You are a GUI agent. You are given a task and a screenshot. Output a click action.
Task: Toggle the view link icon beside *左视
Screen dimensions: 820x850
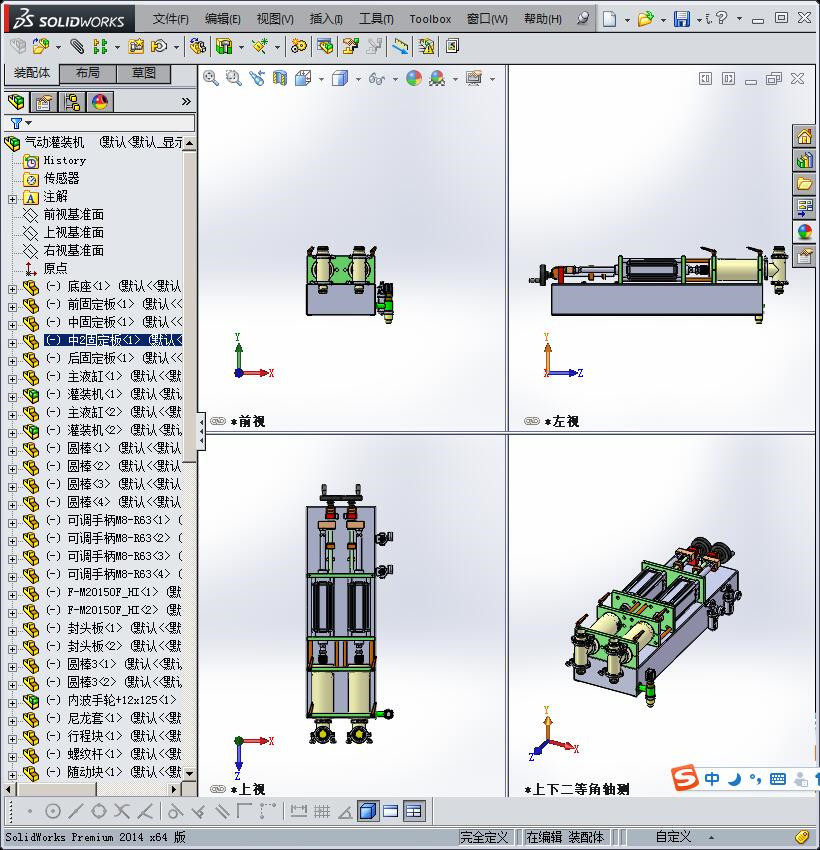[532, 421]
